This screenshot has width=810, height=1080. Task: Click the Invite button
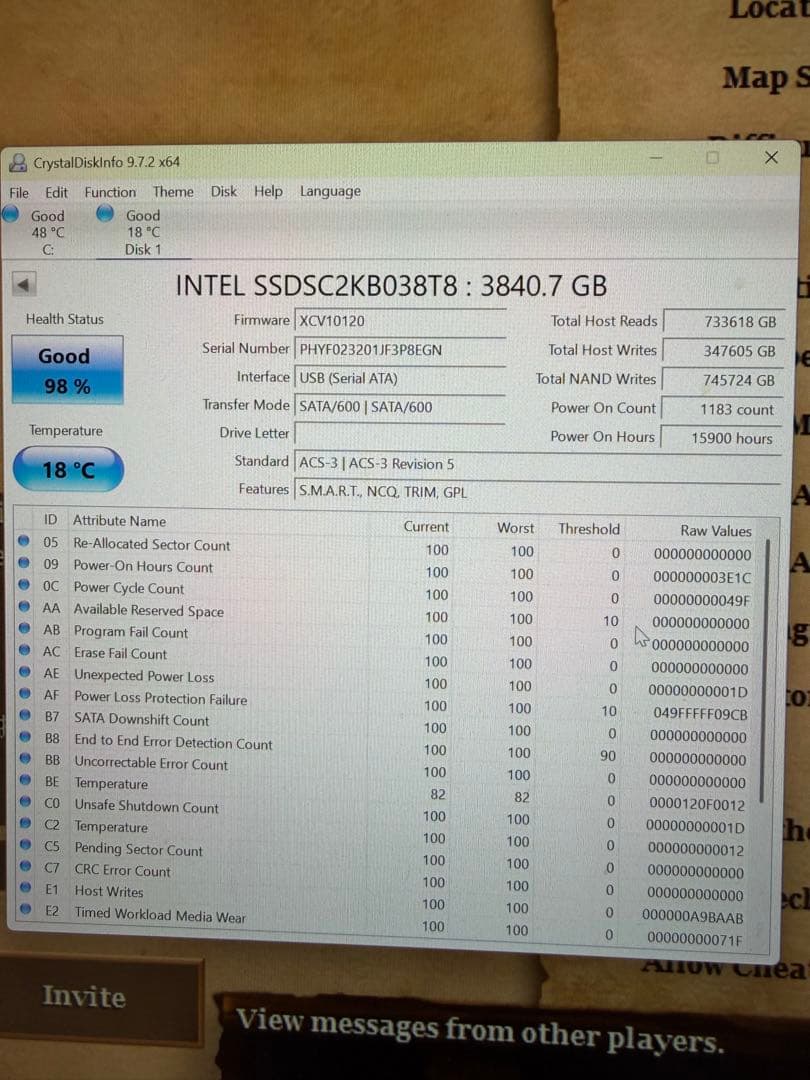85,996
